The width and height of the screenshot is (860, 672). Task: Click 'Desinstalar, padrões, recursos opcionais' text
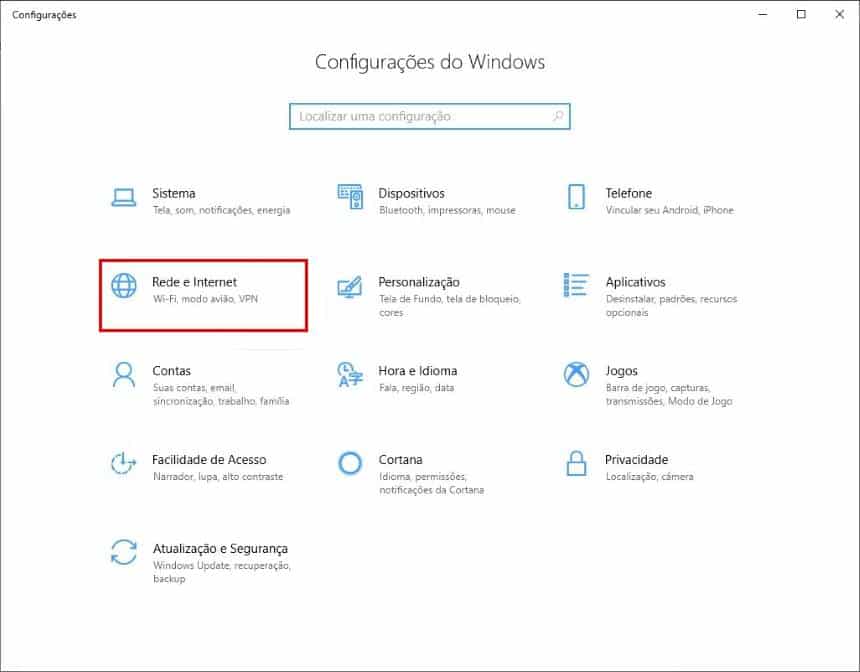pyautogui.click(x=671, y=306)
